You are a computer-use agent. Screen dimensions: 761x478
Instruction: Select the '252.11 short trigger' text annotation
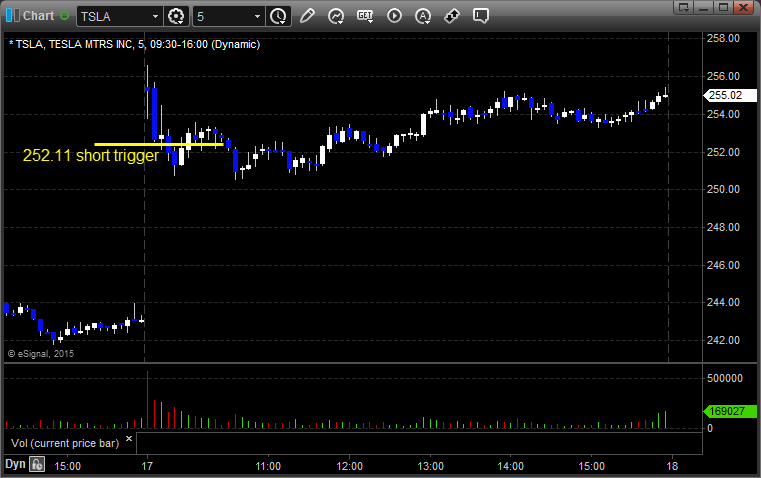tap(91, 155)
